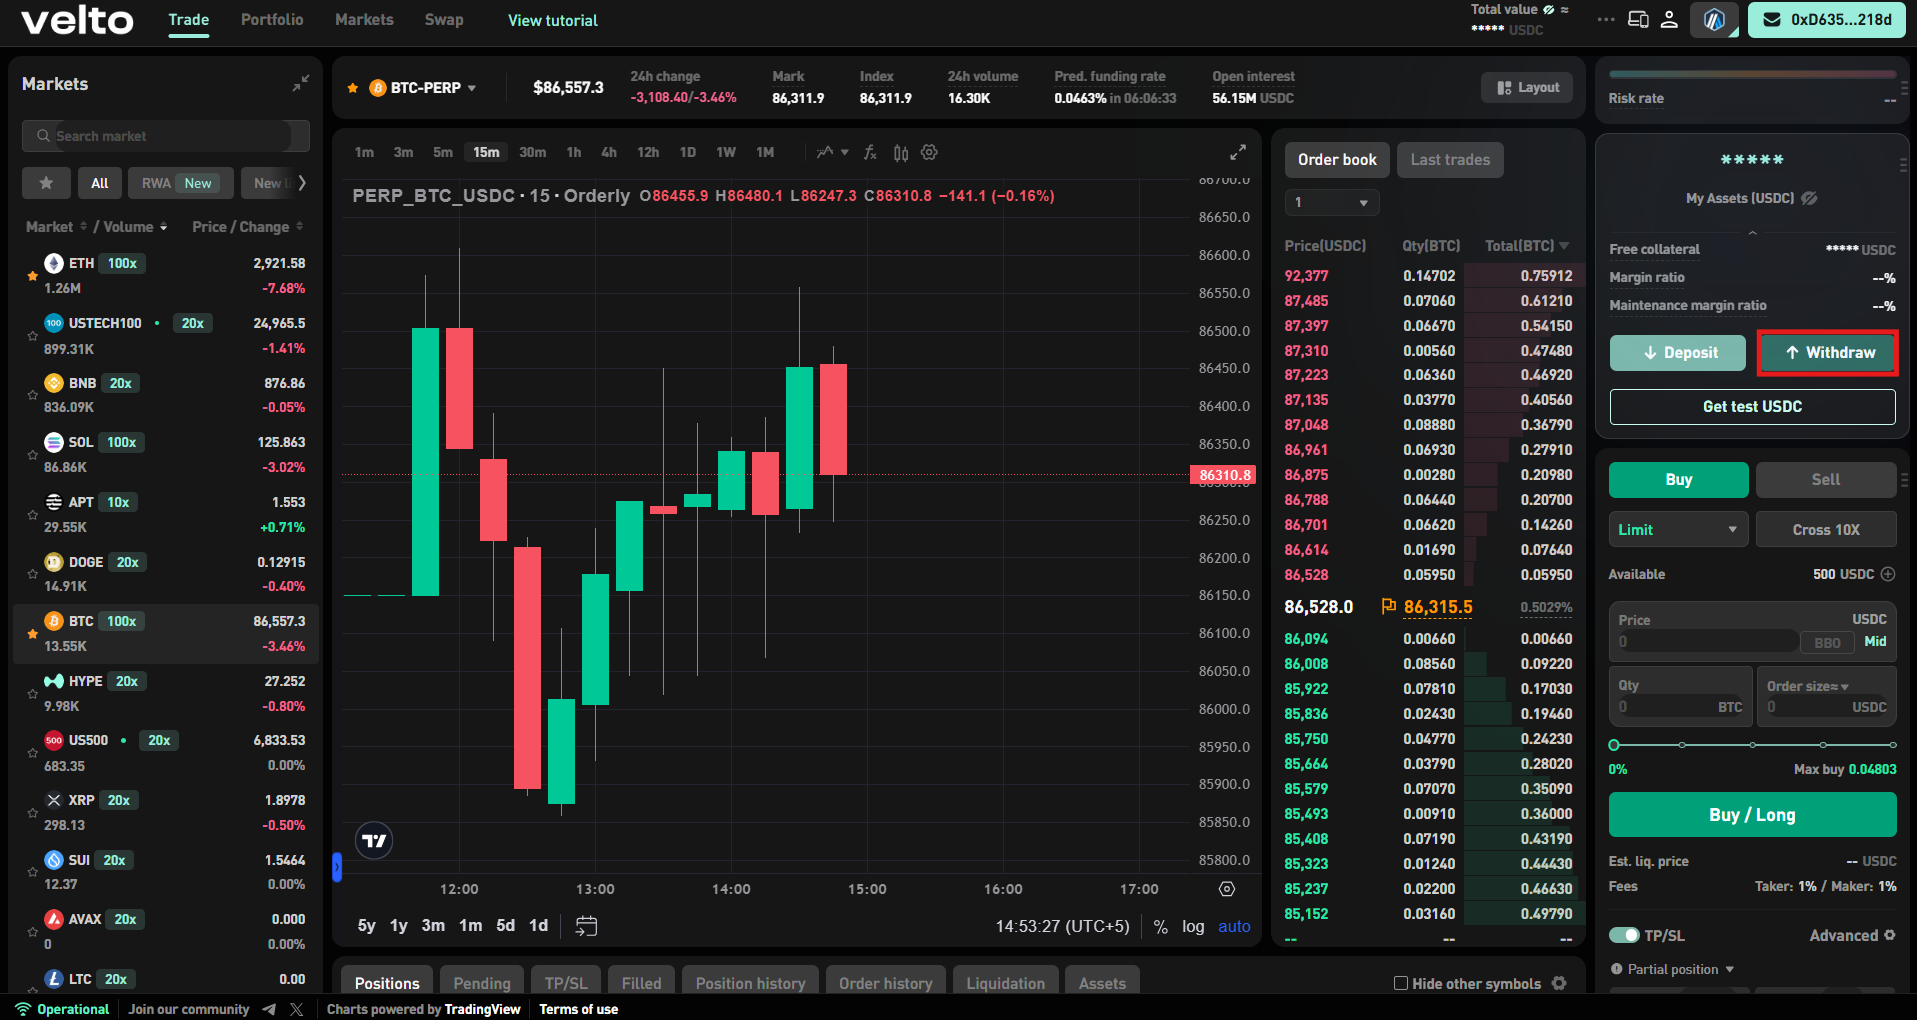Open the Telegram community icon
The height and width of the screenshot is (1020, 1917).
[x=269, y=1009]
